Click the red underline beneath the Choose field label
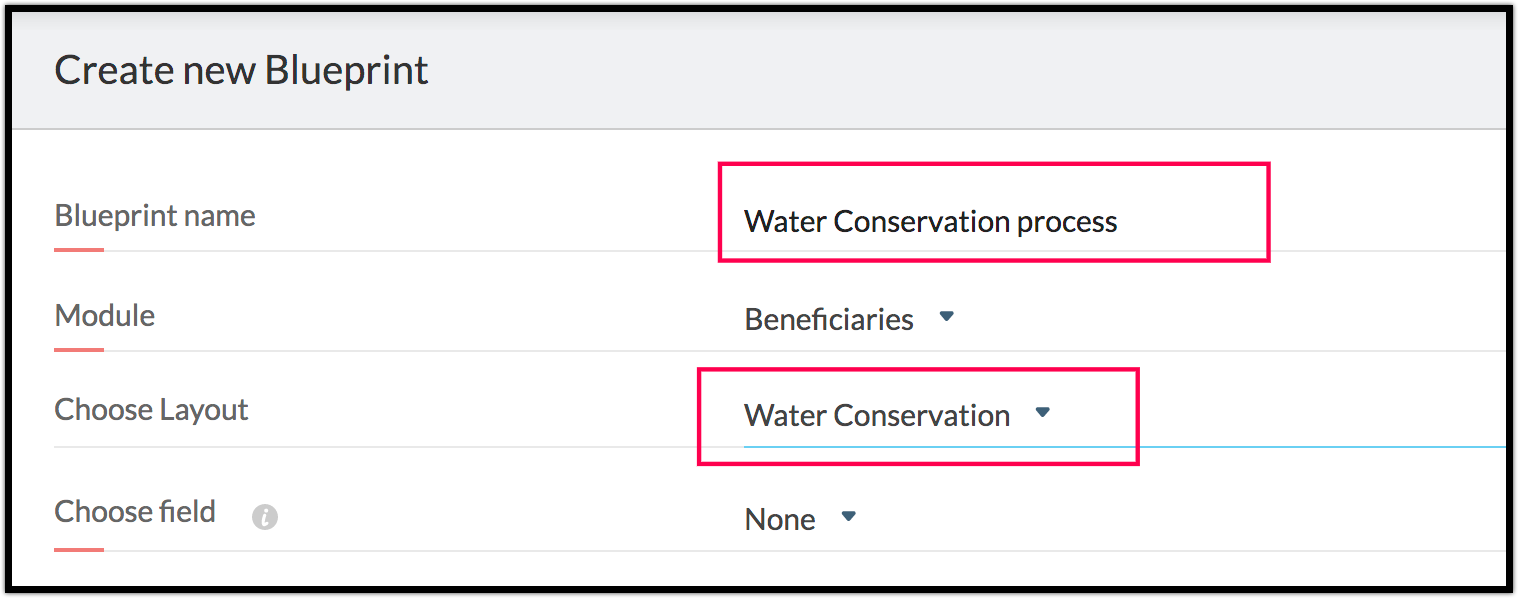This screenshot has height=598, width=1518. pyautogui.click(x=79, y=549)
